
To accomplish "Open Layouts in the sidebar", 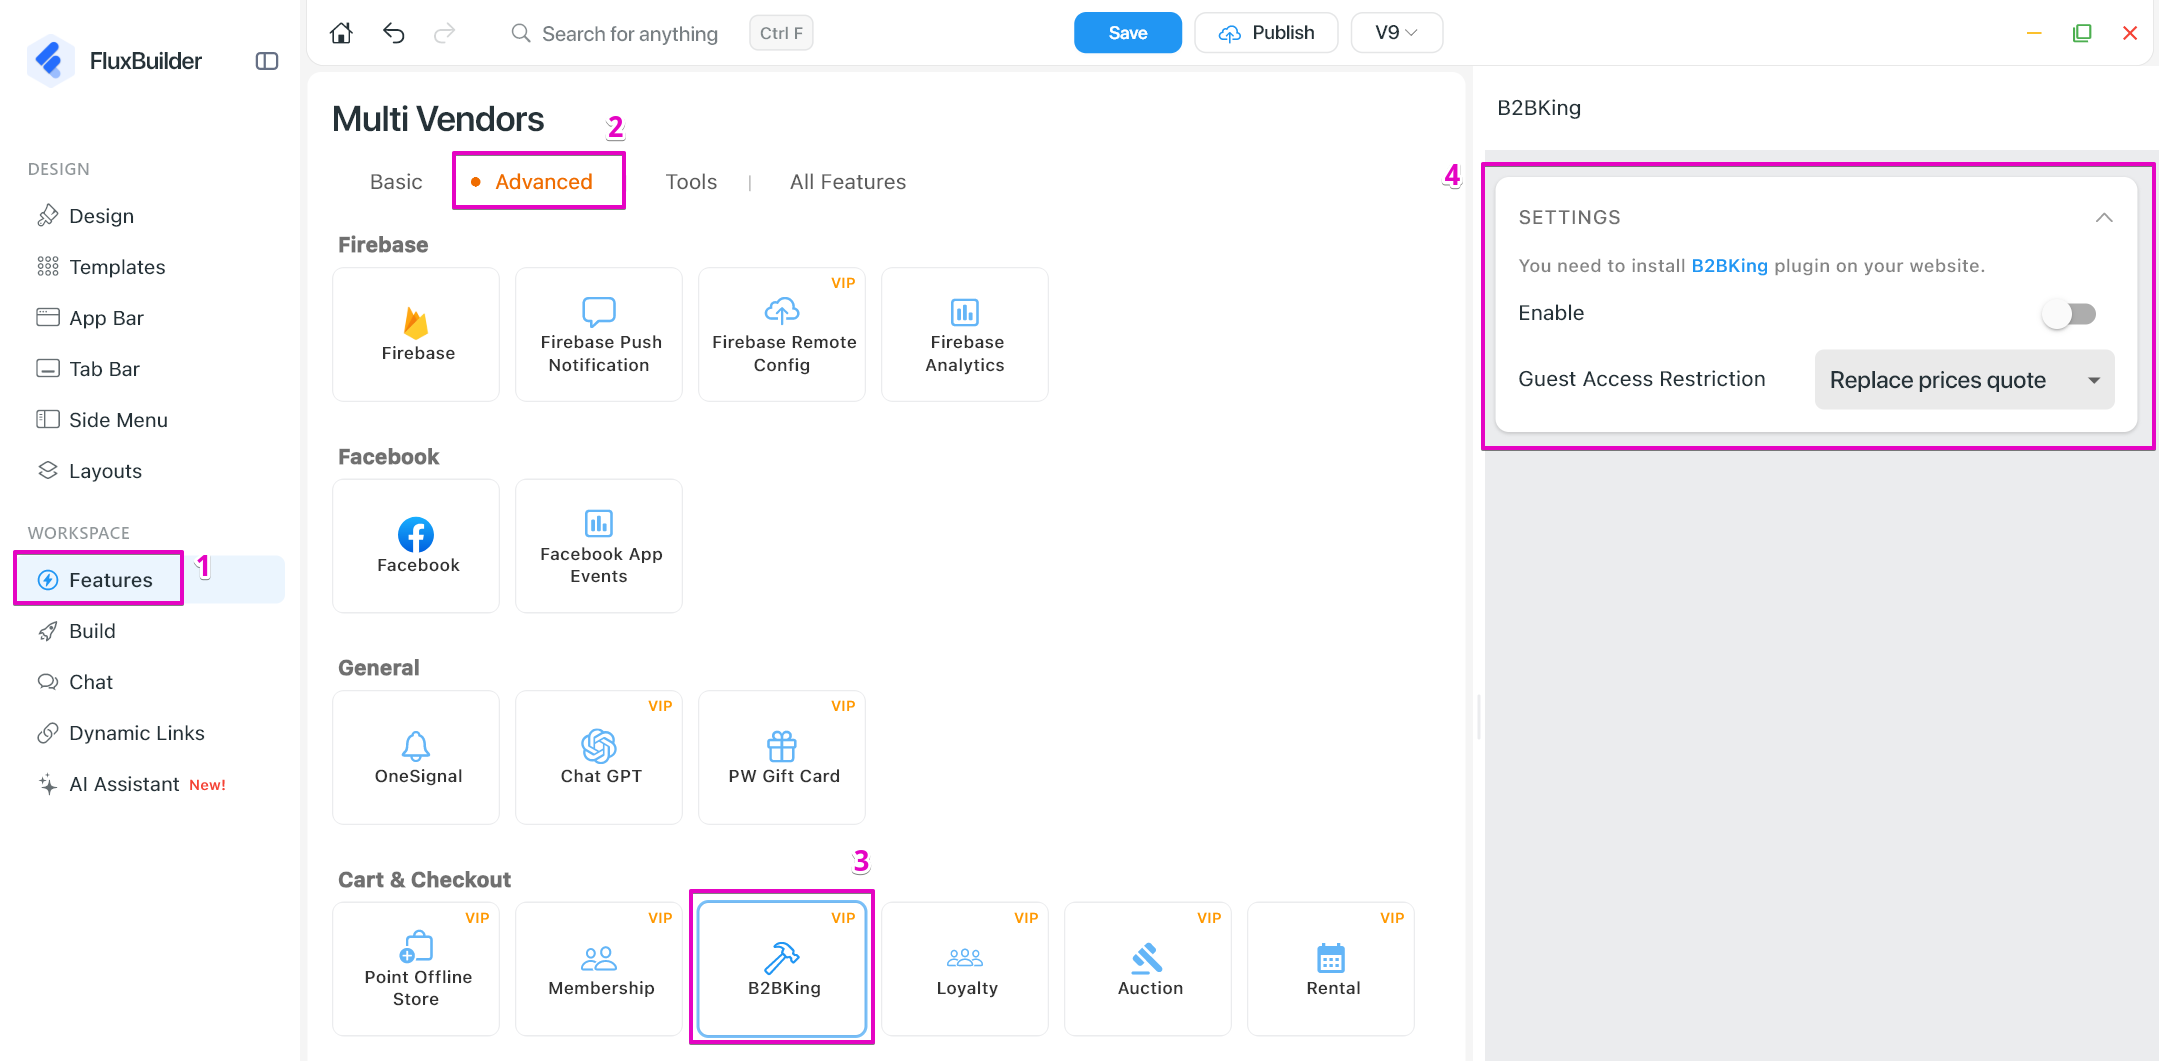I will (x=150, y=471).
